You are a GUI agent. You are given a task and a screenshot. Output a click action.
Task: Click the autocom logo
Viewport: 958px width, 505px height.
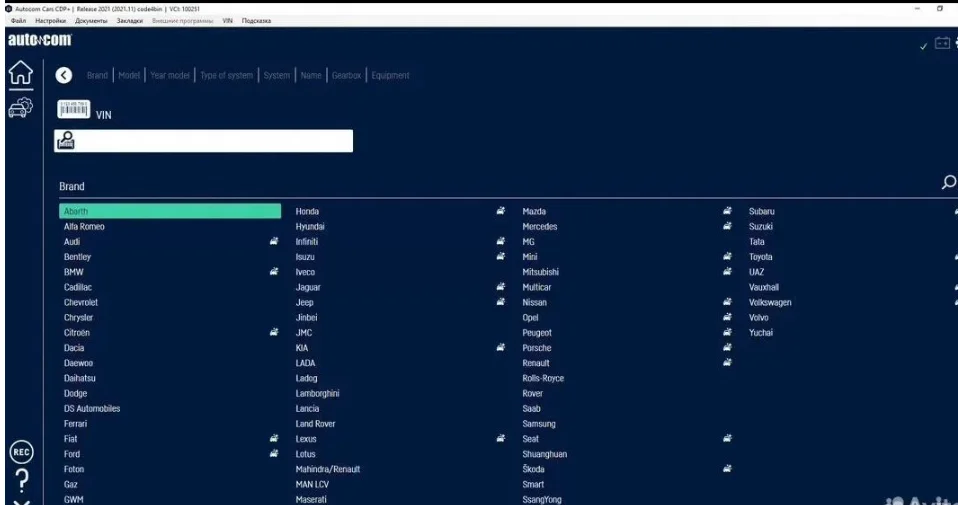40,40
